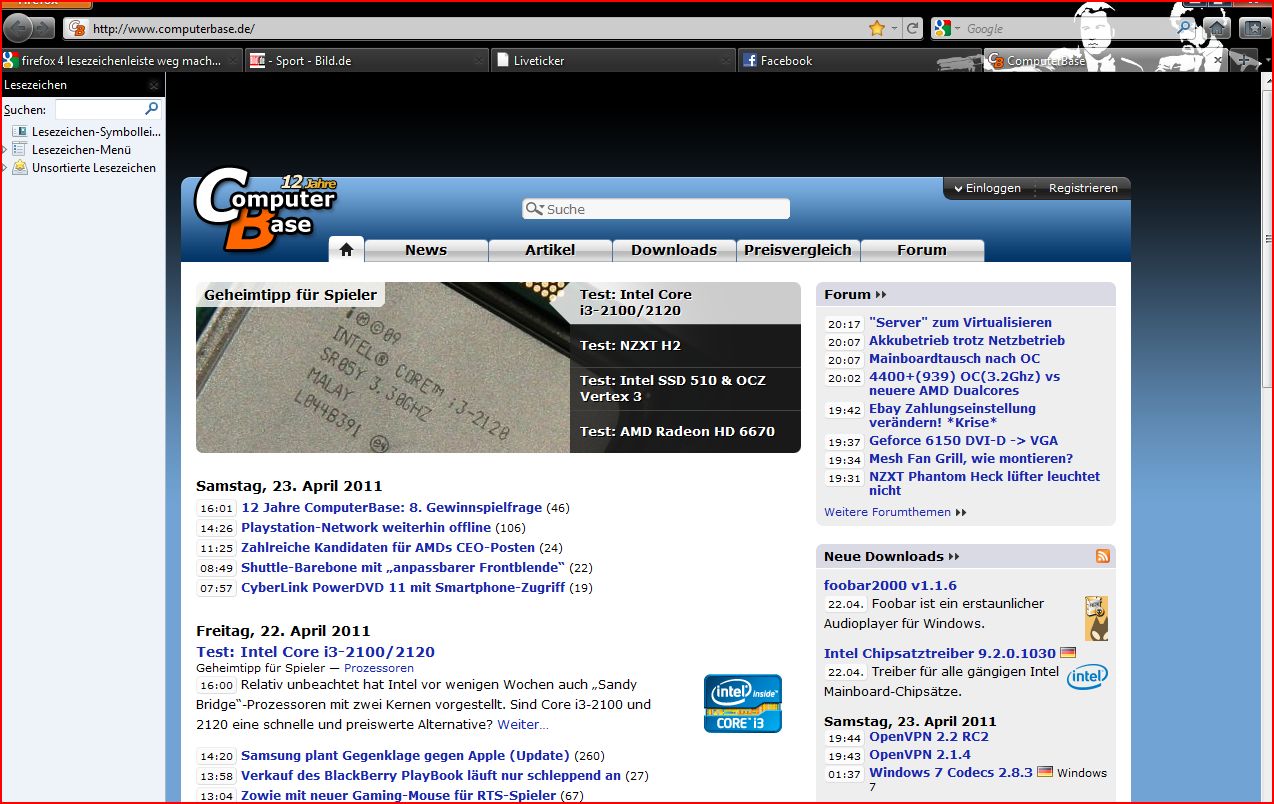The height and width of the screenshot is (804, 1274).
Task: Open the News navigation tab
Action: point(426,250)
